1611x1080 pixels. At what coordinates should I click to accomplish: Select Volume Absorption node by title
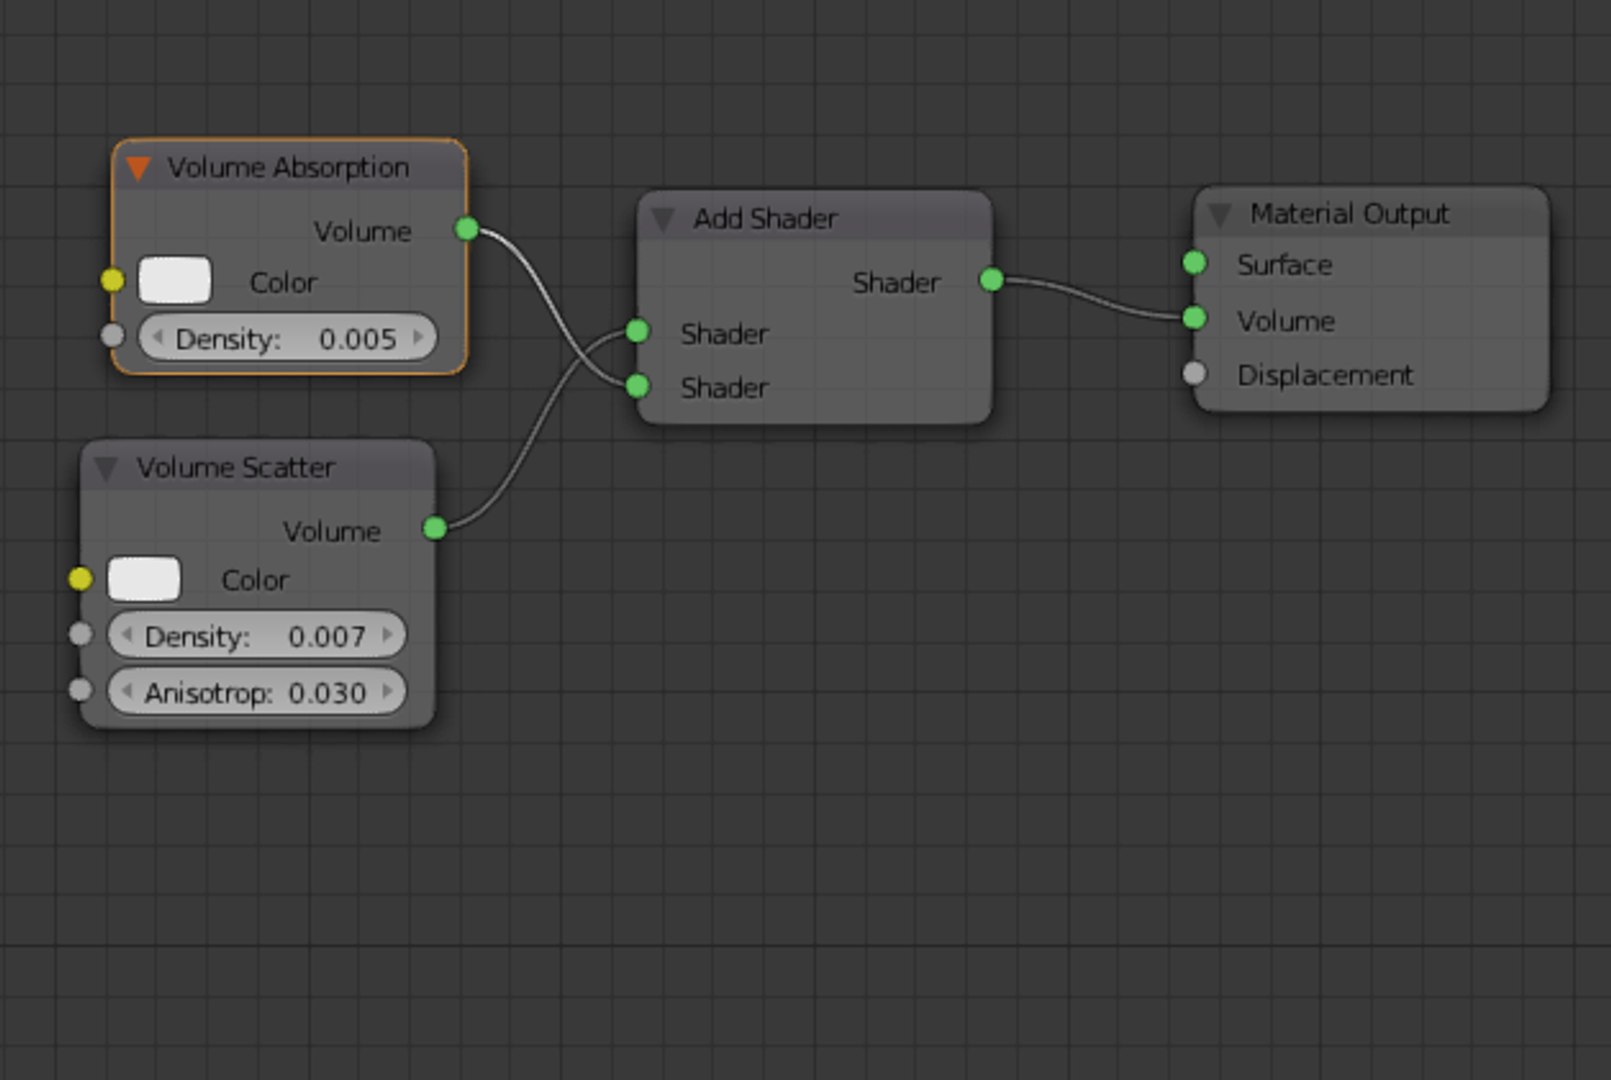[x=288, y=167]
